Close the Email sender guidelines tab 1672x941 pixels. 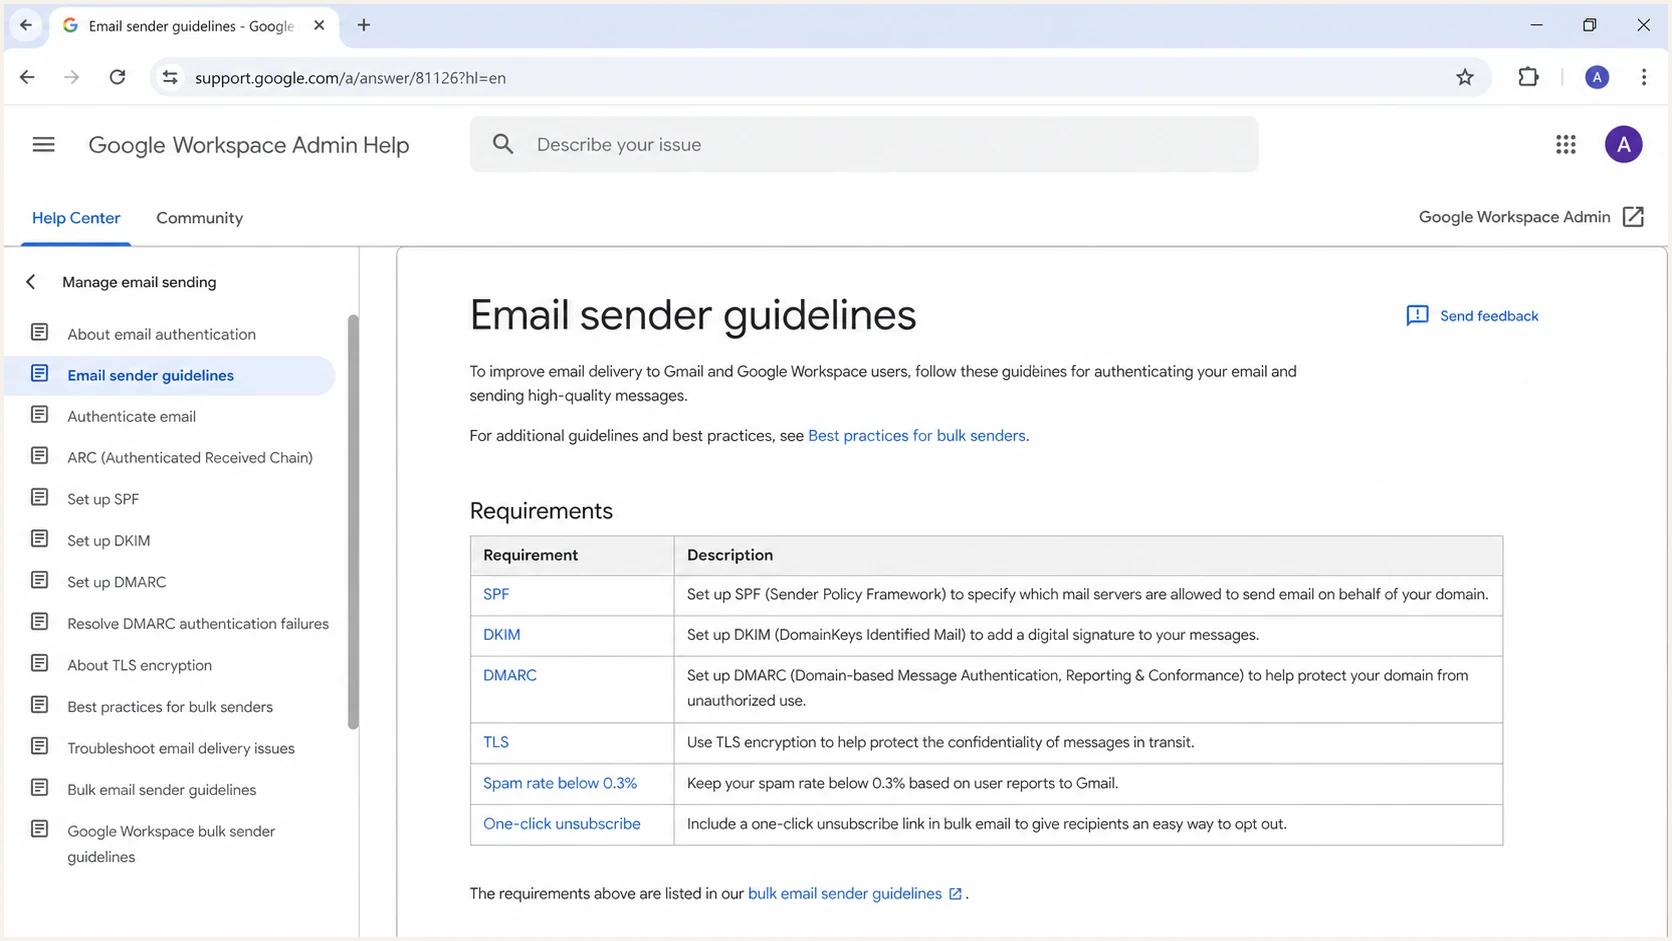(x=319, y=25)
